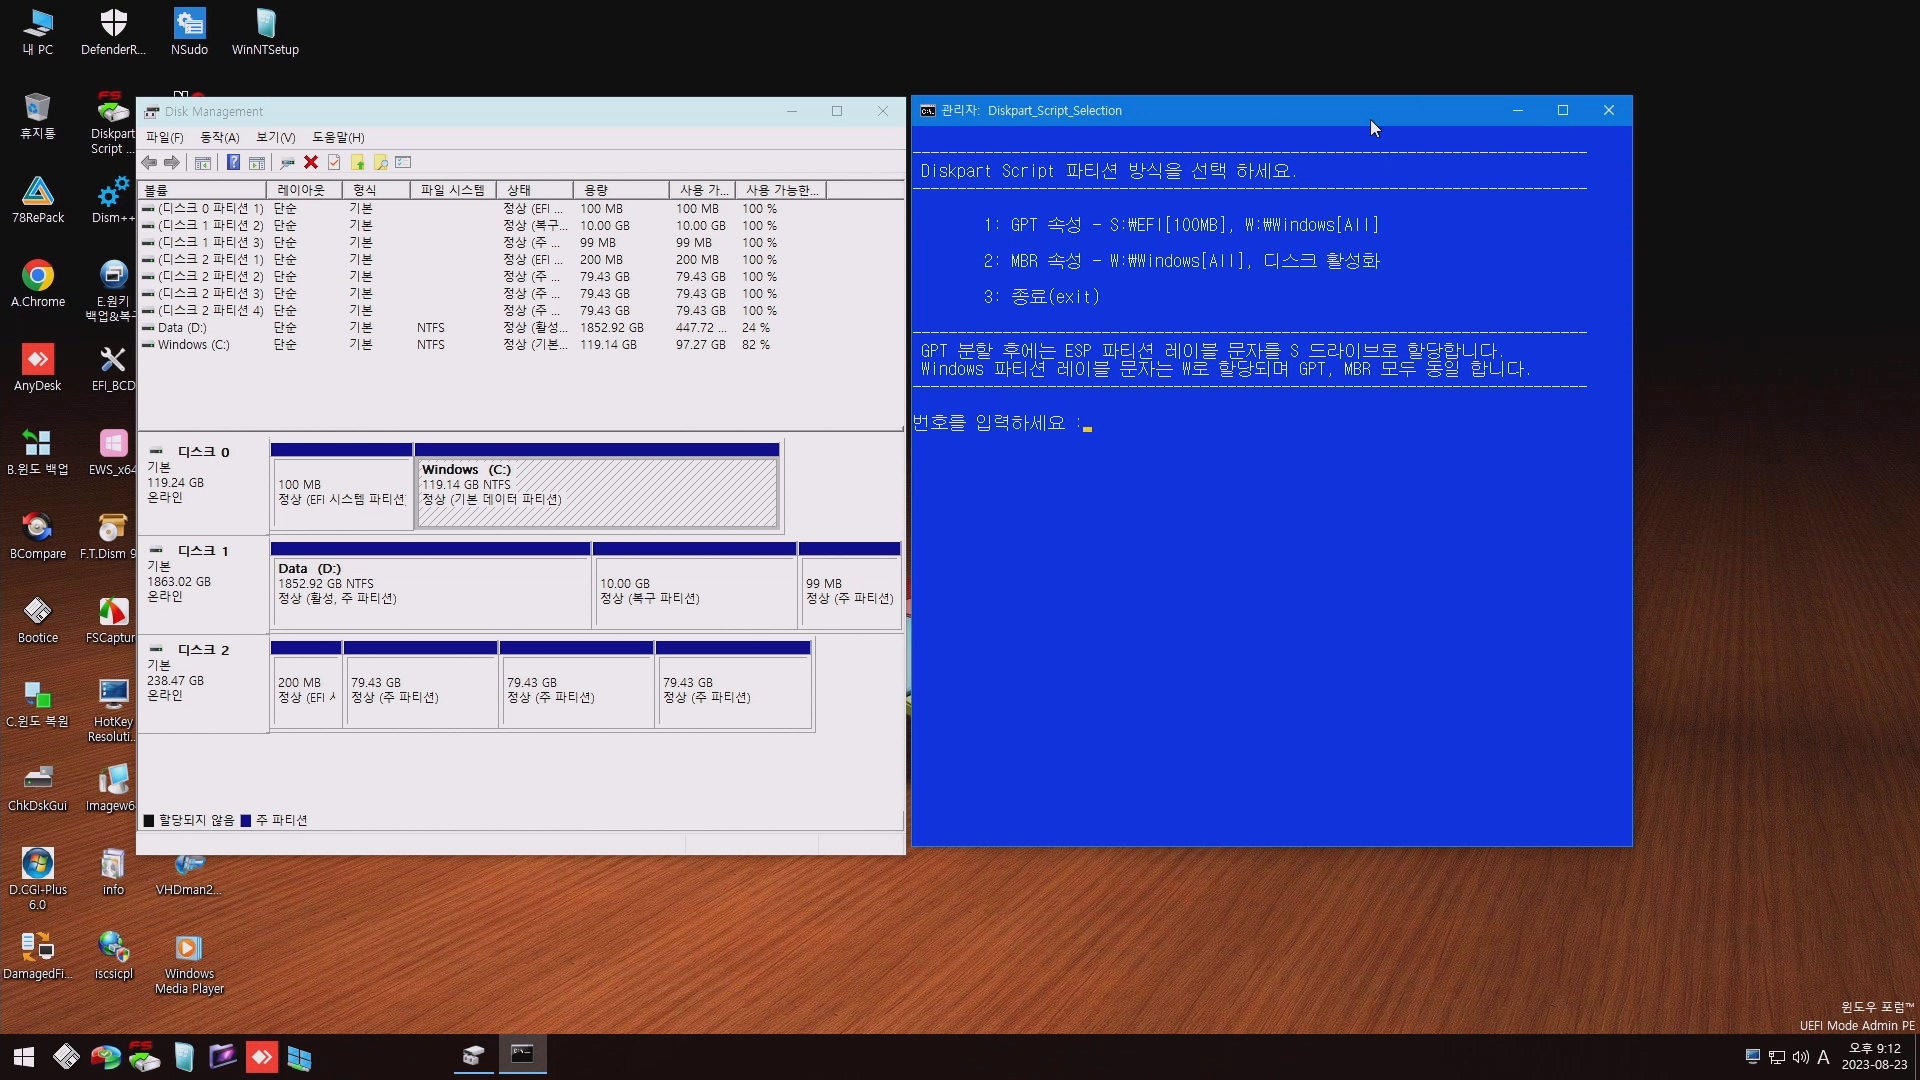Switch to the Disk Management taskbar button

tap(473, 1055)
